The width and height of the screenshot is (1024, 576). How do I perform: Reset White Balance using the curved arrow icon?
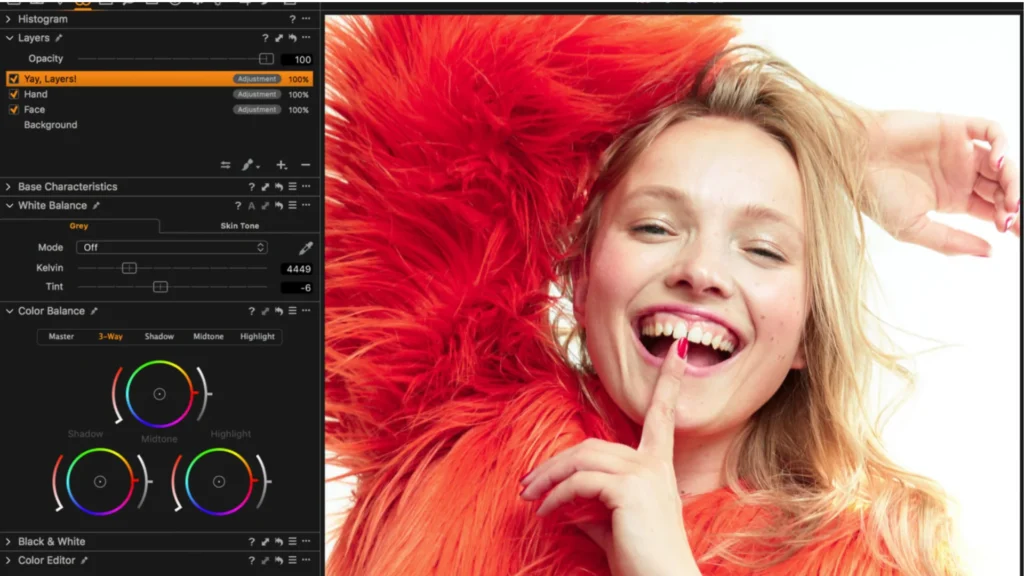pyautogui.click(x=280, y=205)
